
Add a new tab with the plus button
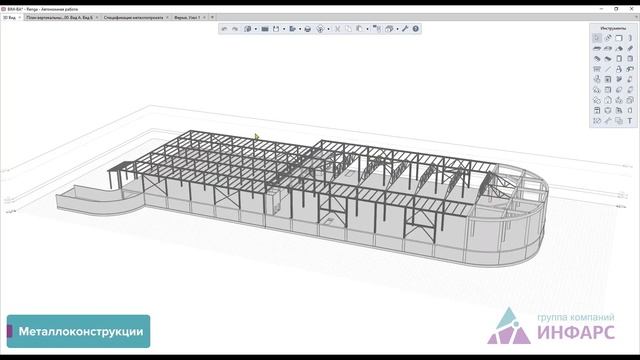tap(212, 18)
